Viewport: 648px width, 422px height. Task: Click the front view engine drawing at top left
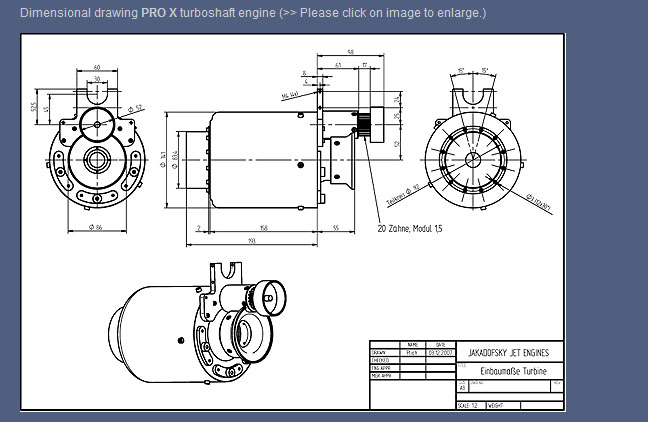tap(96, 150)
